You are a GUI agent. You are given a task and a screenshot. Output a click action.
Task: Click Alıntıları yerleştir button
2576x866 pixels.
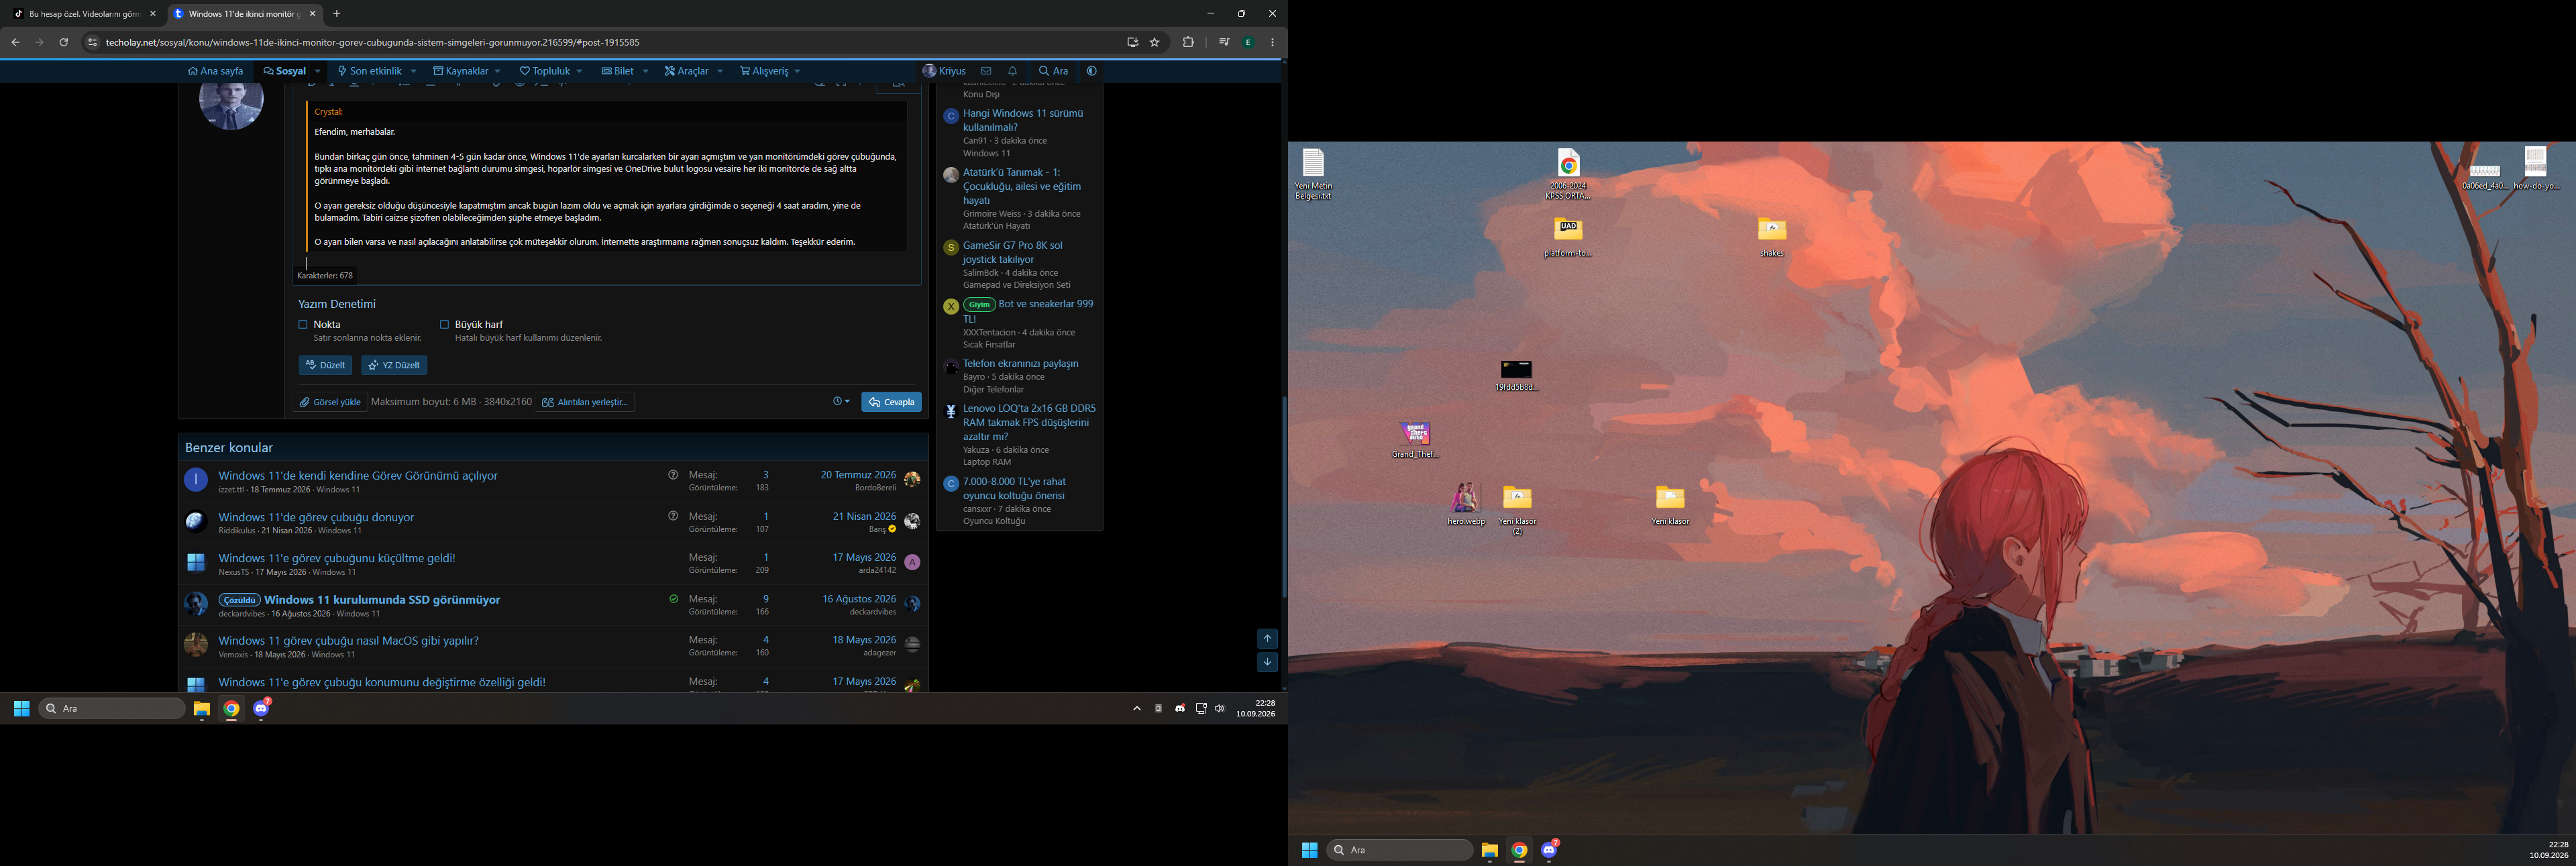coord(584,402)
